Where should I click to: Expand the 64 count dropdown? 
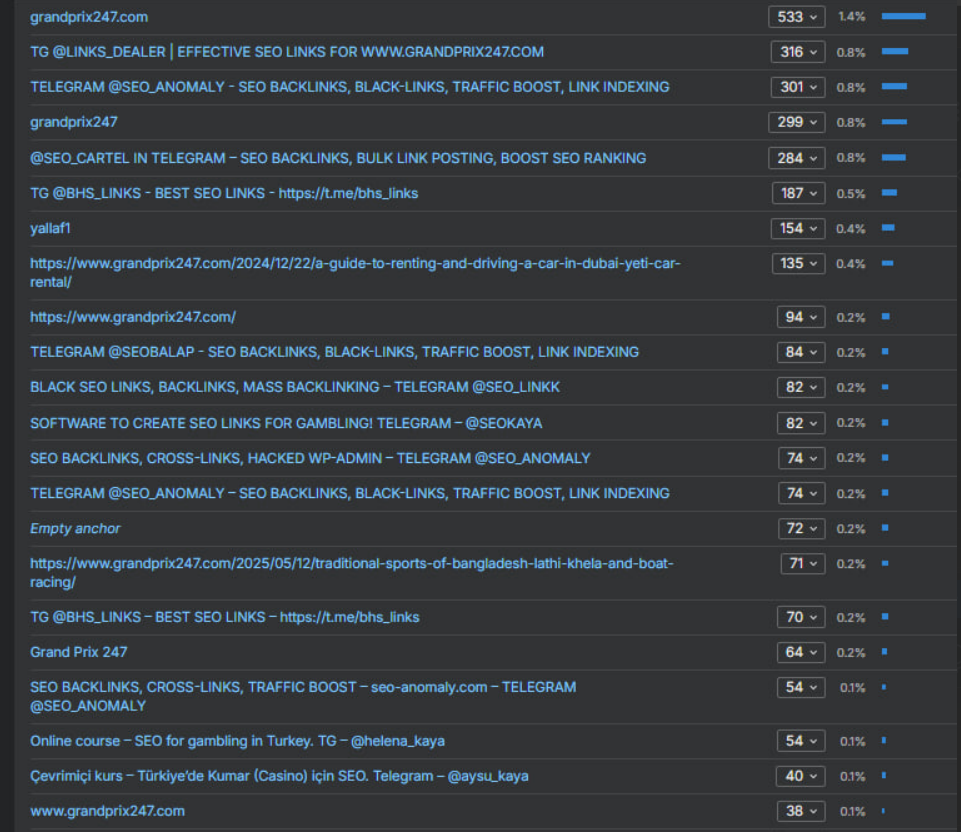[801, 652]
